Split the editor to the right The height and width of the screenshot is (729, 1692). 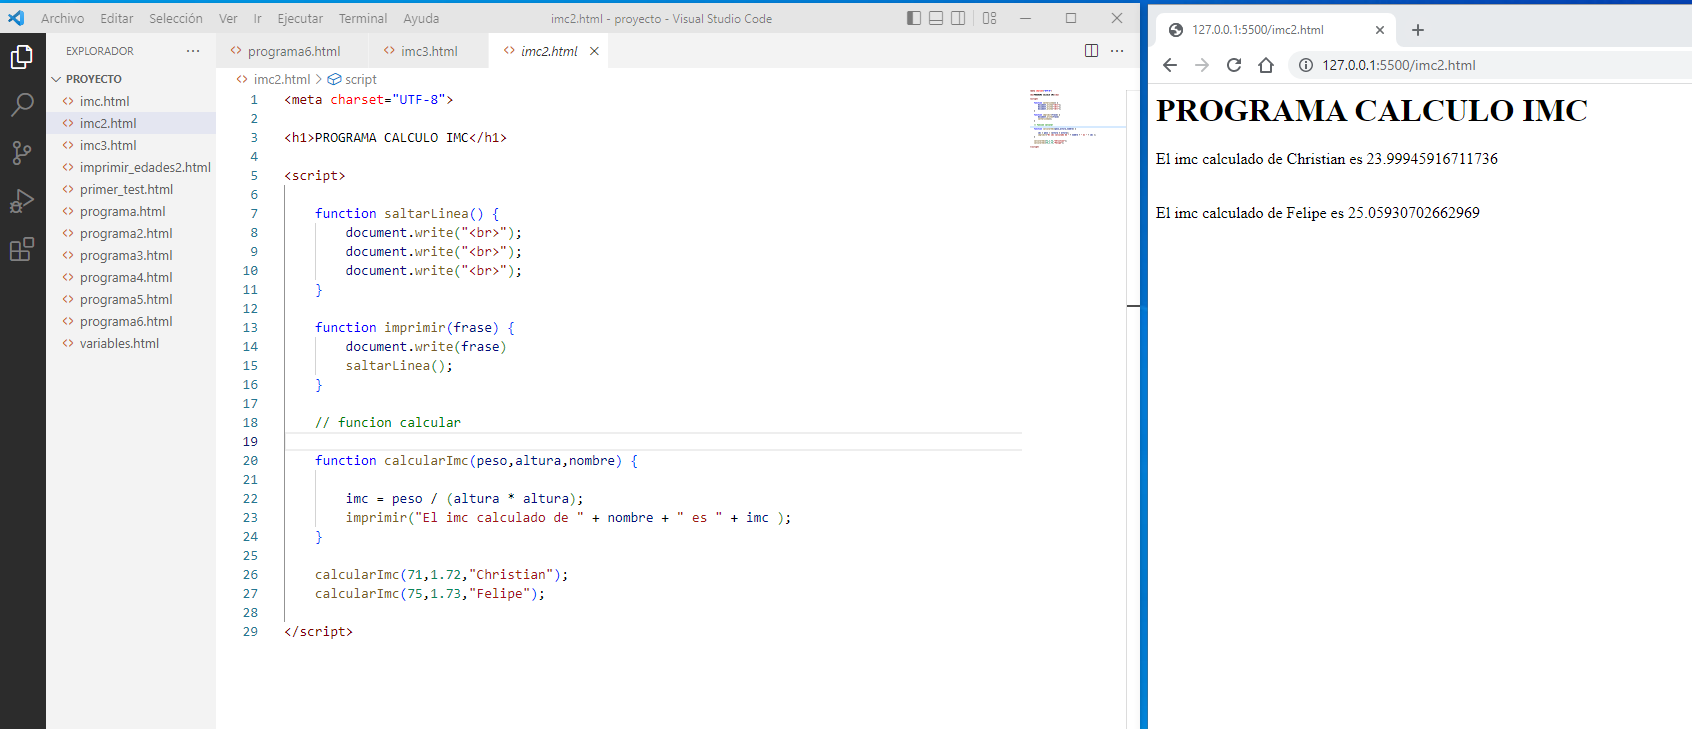coord(1092,51)
